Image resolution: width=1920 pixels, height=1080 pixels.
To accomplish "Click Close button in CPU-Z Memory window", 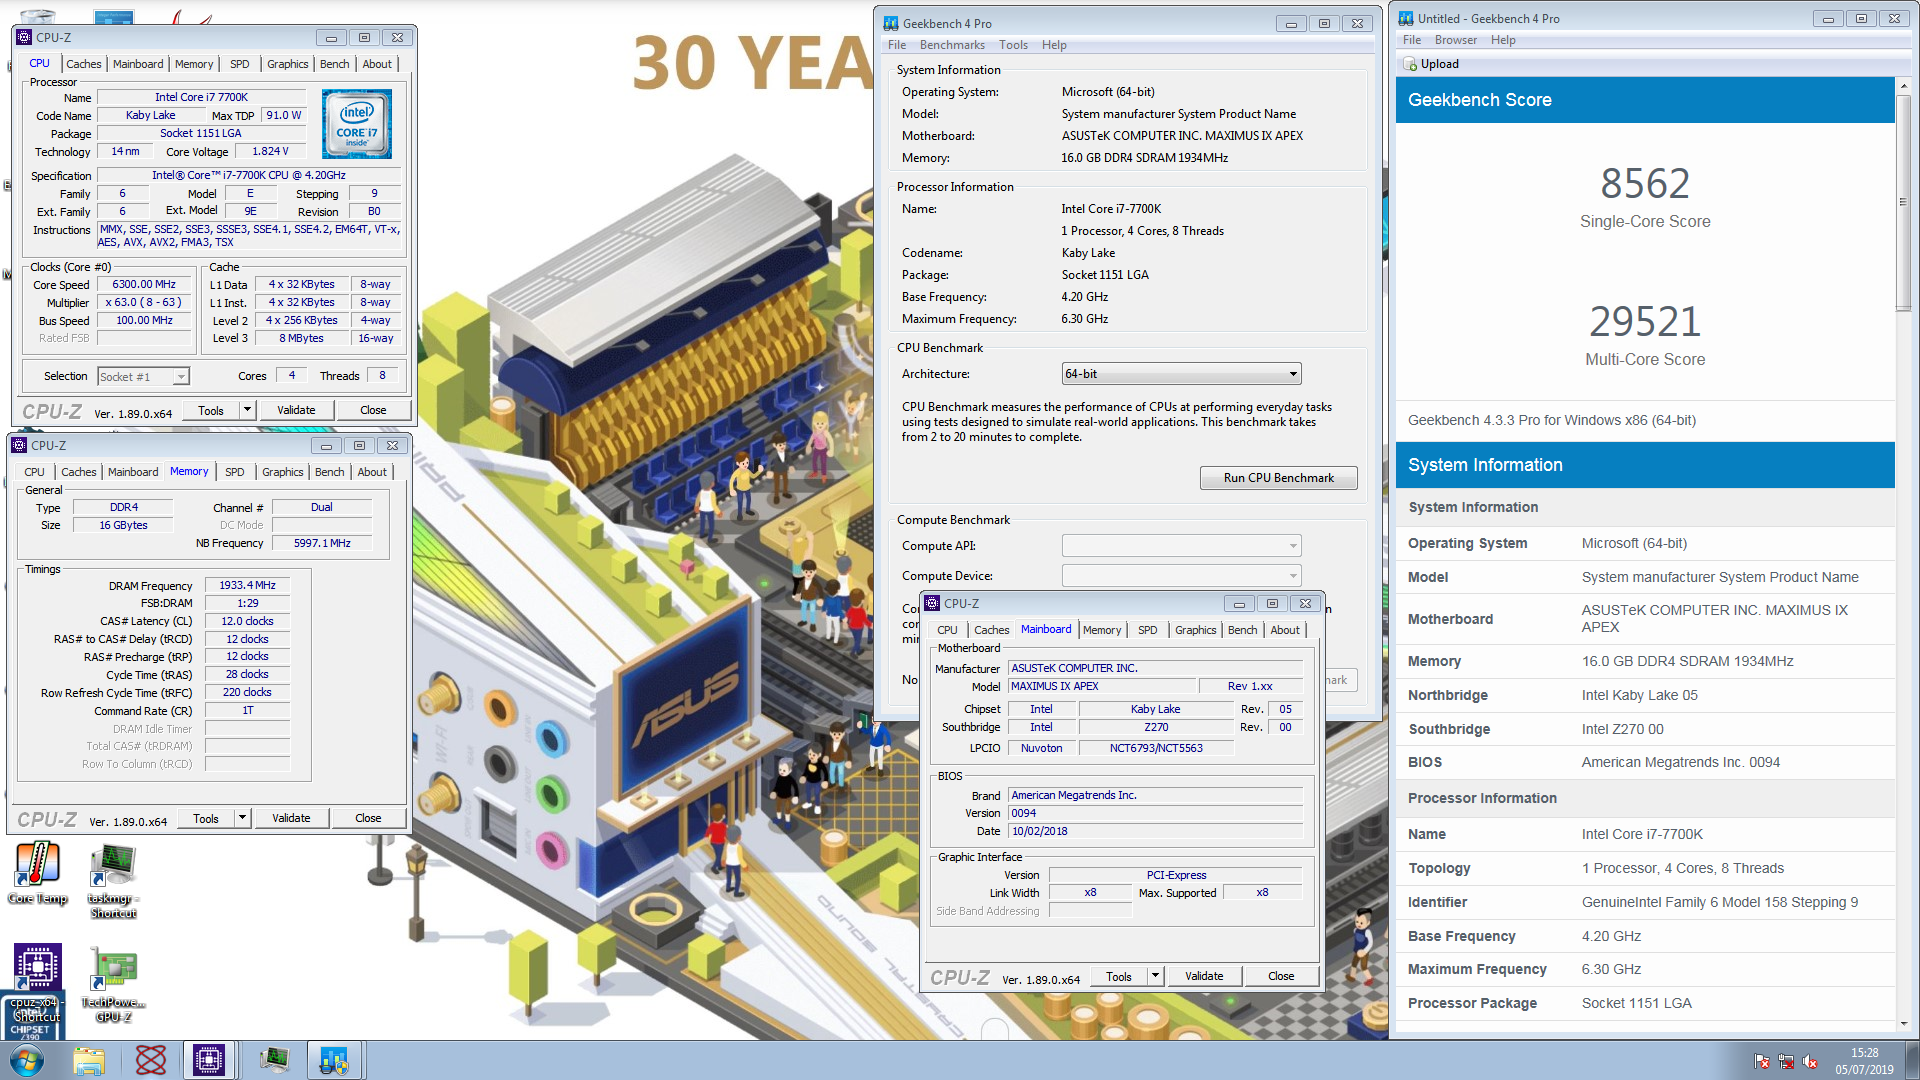I will pyautogui.click(x=368, y=818).
